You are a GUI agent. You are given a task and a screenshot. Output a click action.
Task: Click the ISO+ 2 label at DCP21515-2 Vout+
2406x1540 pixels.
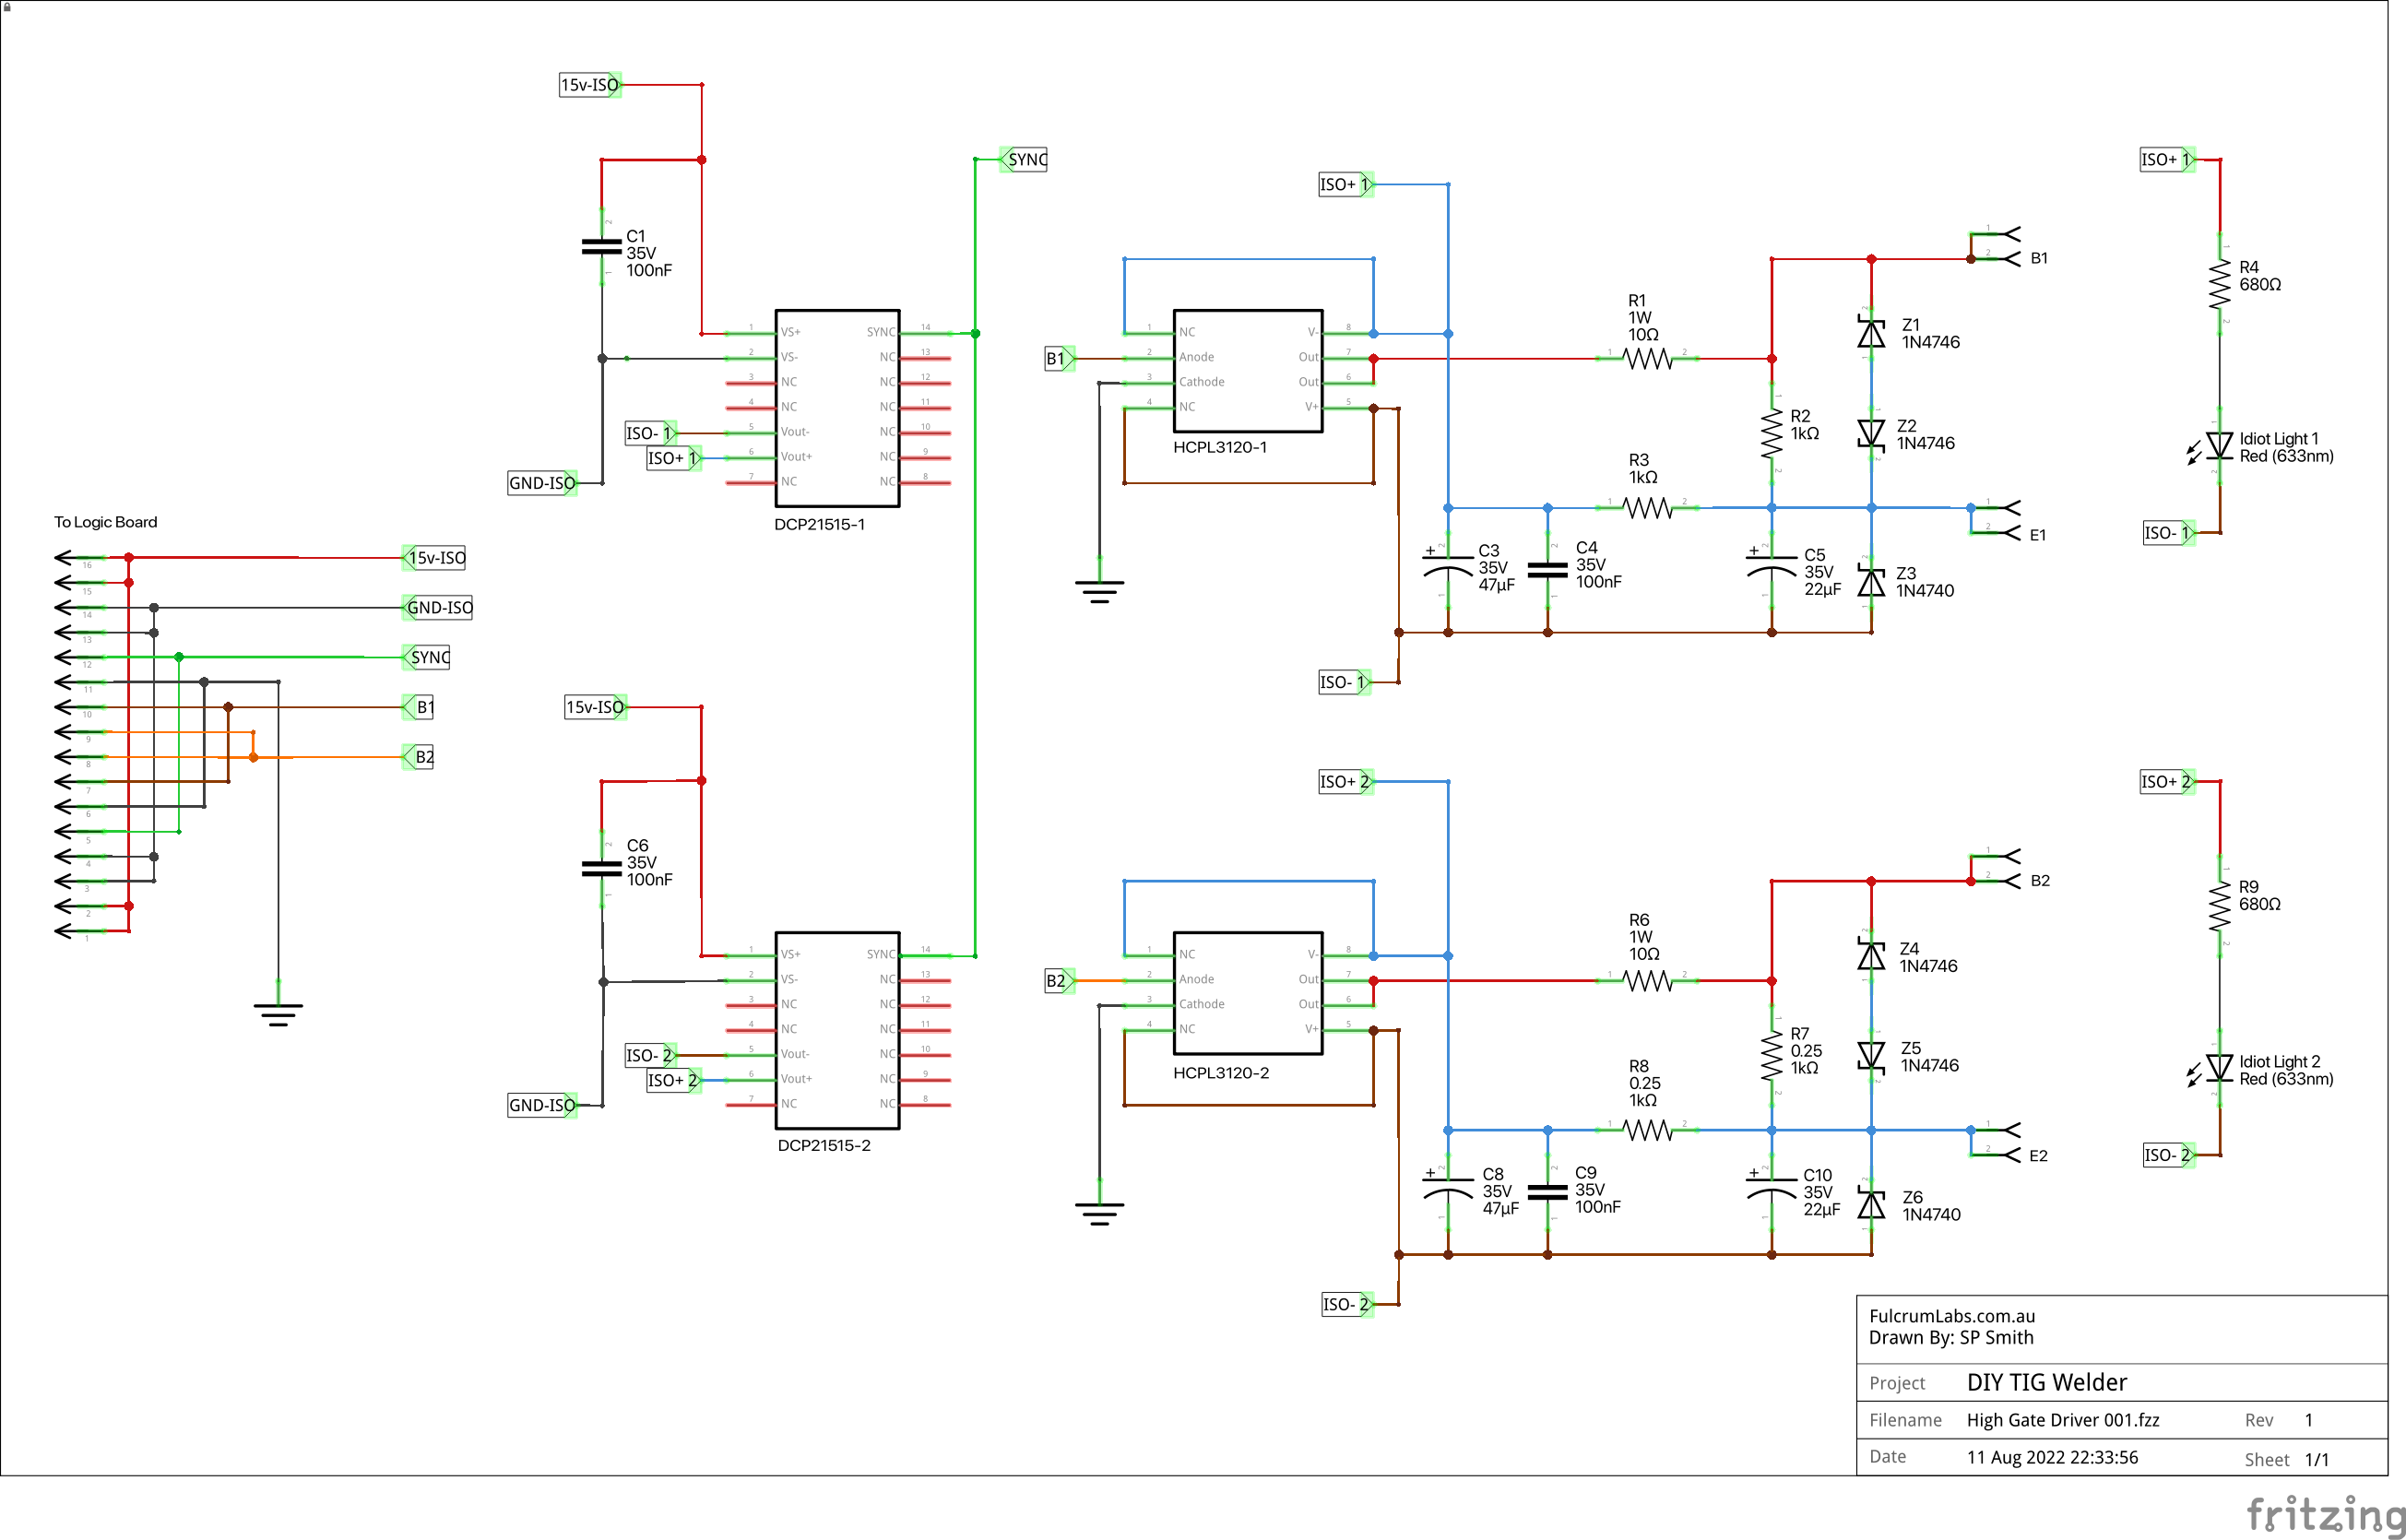pyautogui.click(x=674, y=1080)
